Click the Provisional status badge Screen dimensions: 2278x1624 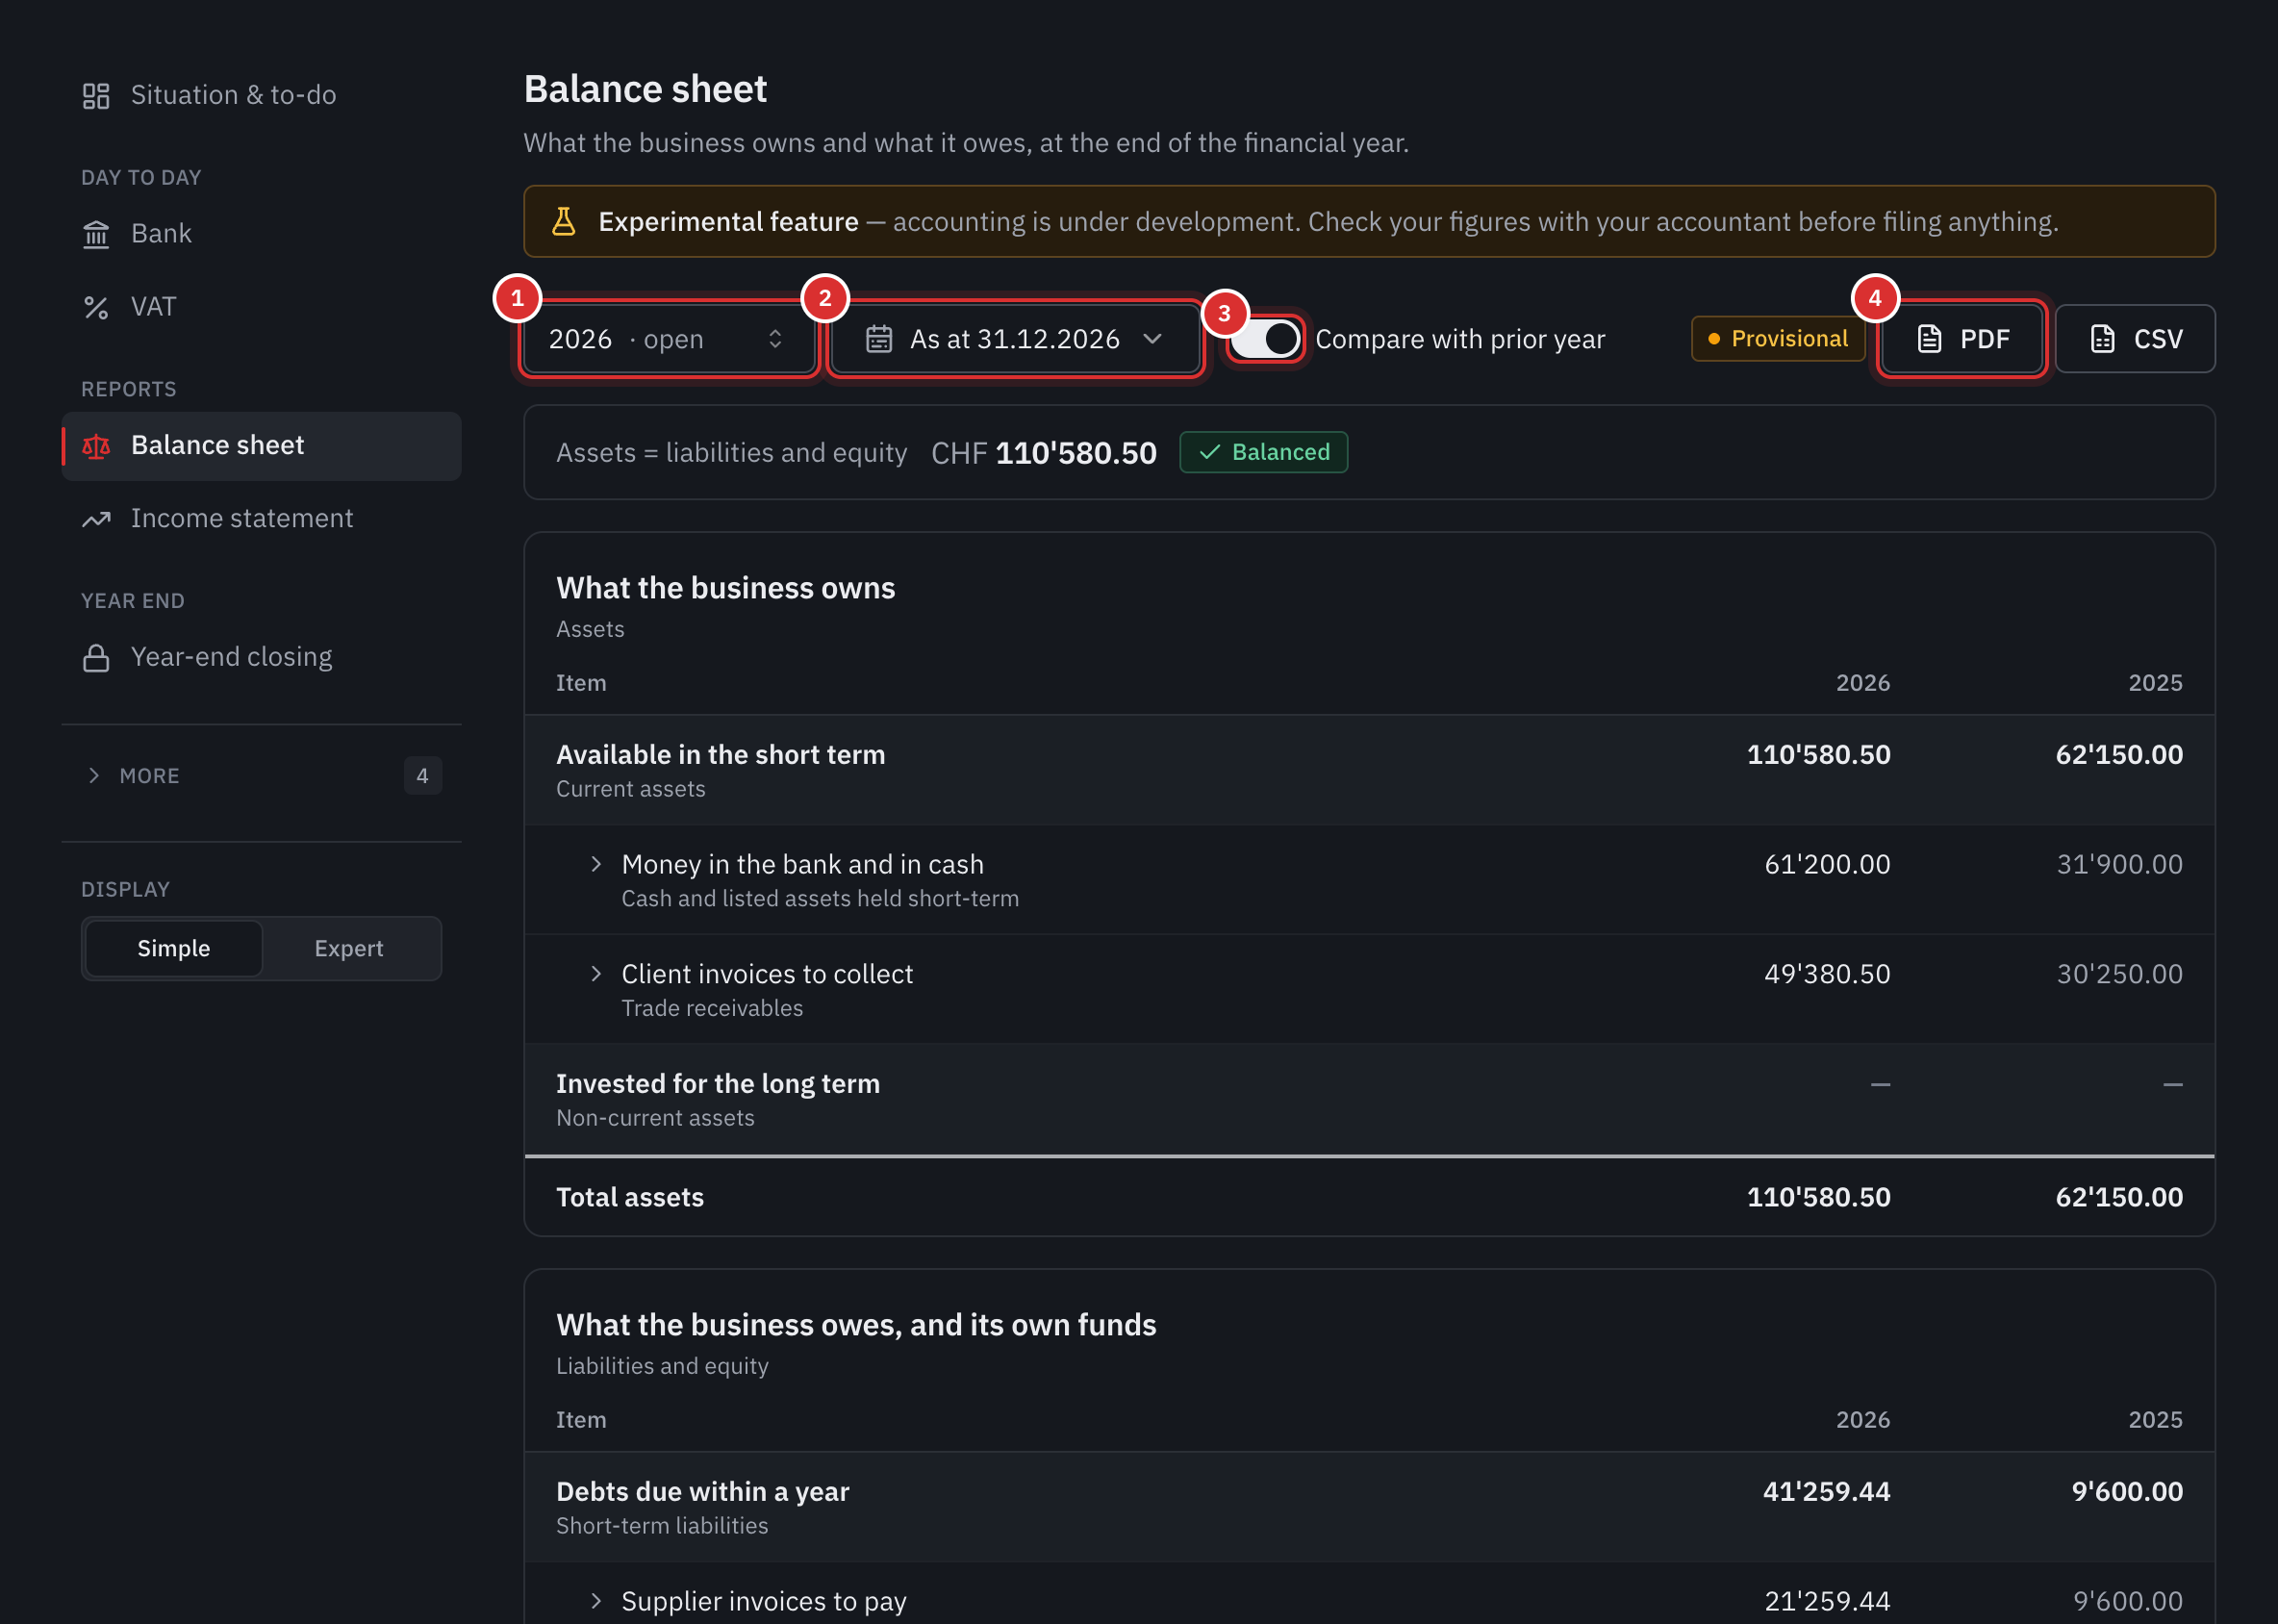(1777, 339)
